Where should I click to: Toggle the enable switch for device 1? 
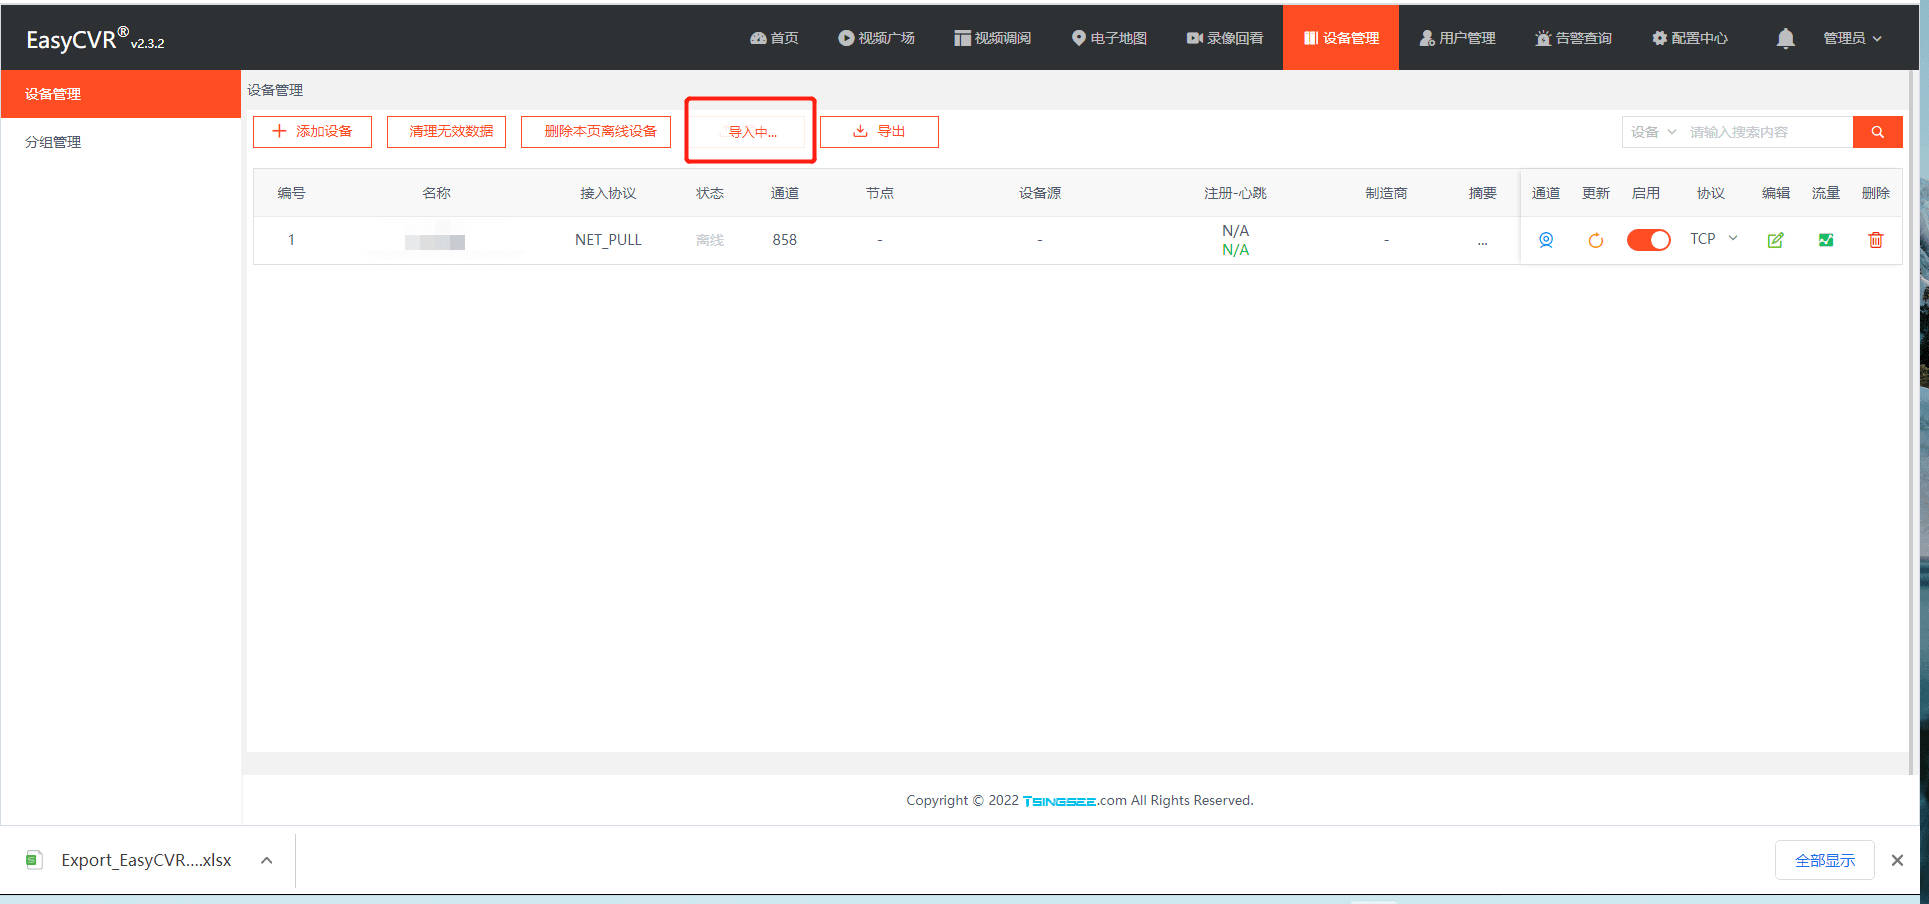(1648, 240)
